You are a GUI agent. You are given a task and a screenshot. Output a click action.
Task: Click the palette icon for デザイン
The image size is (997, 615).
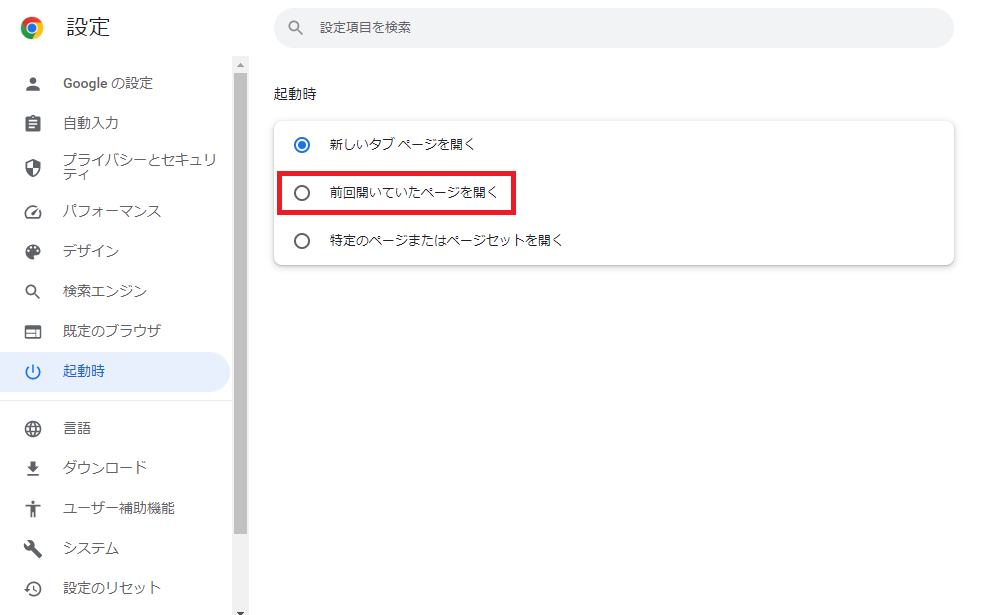click(33, 252)
